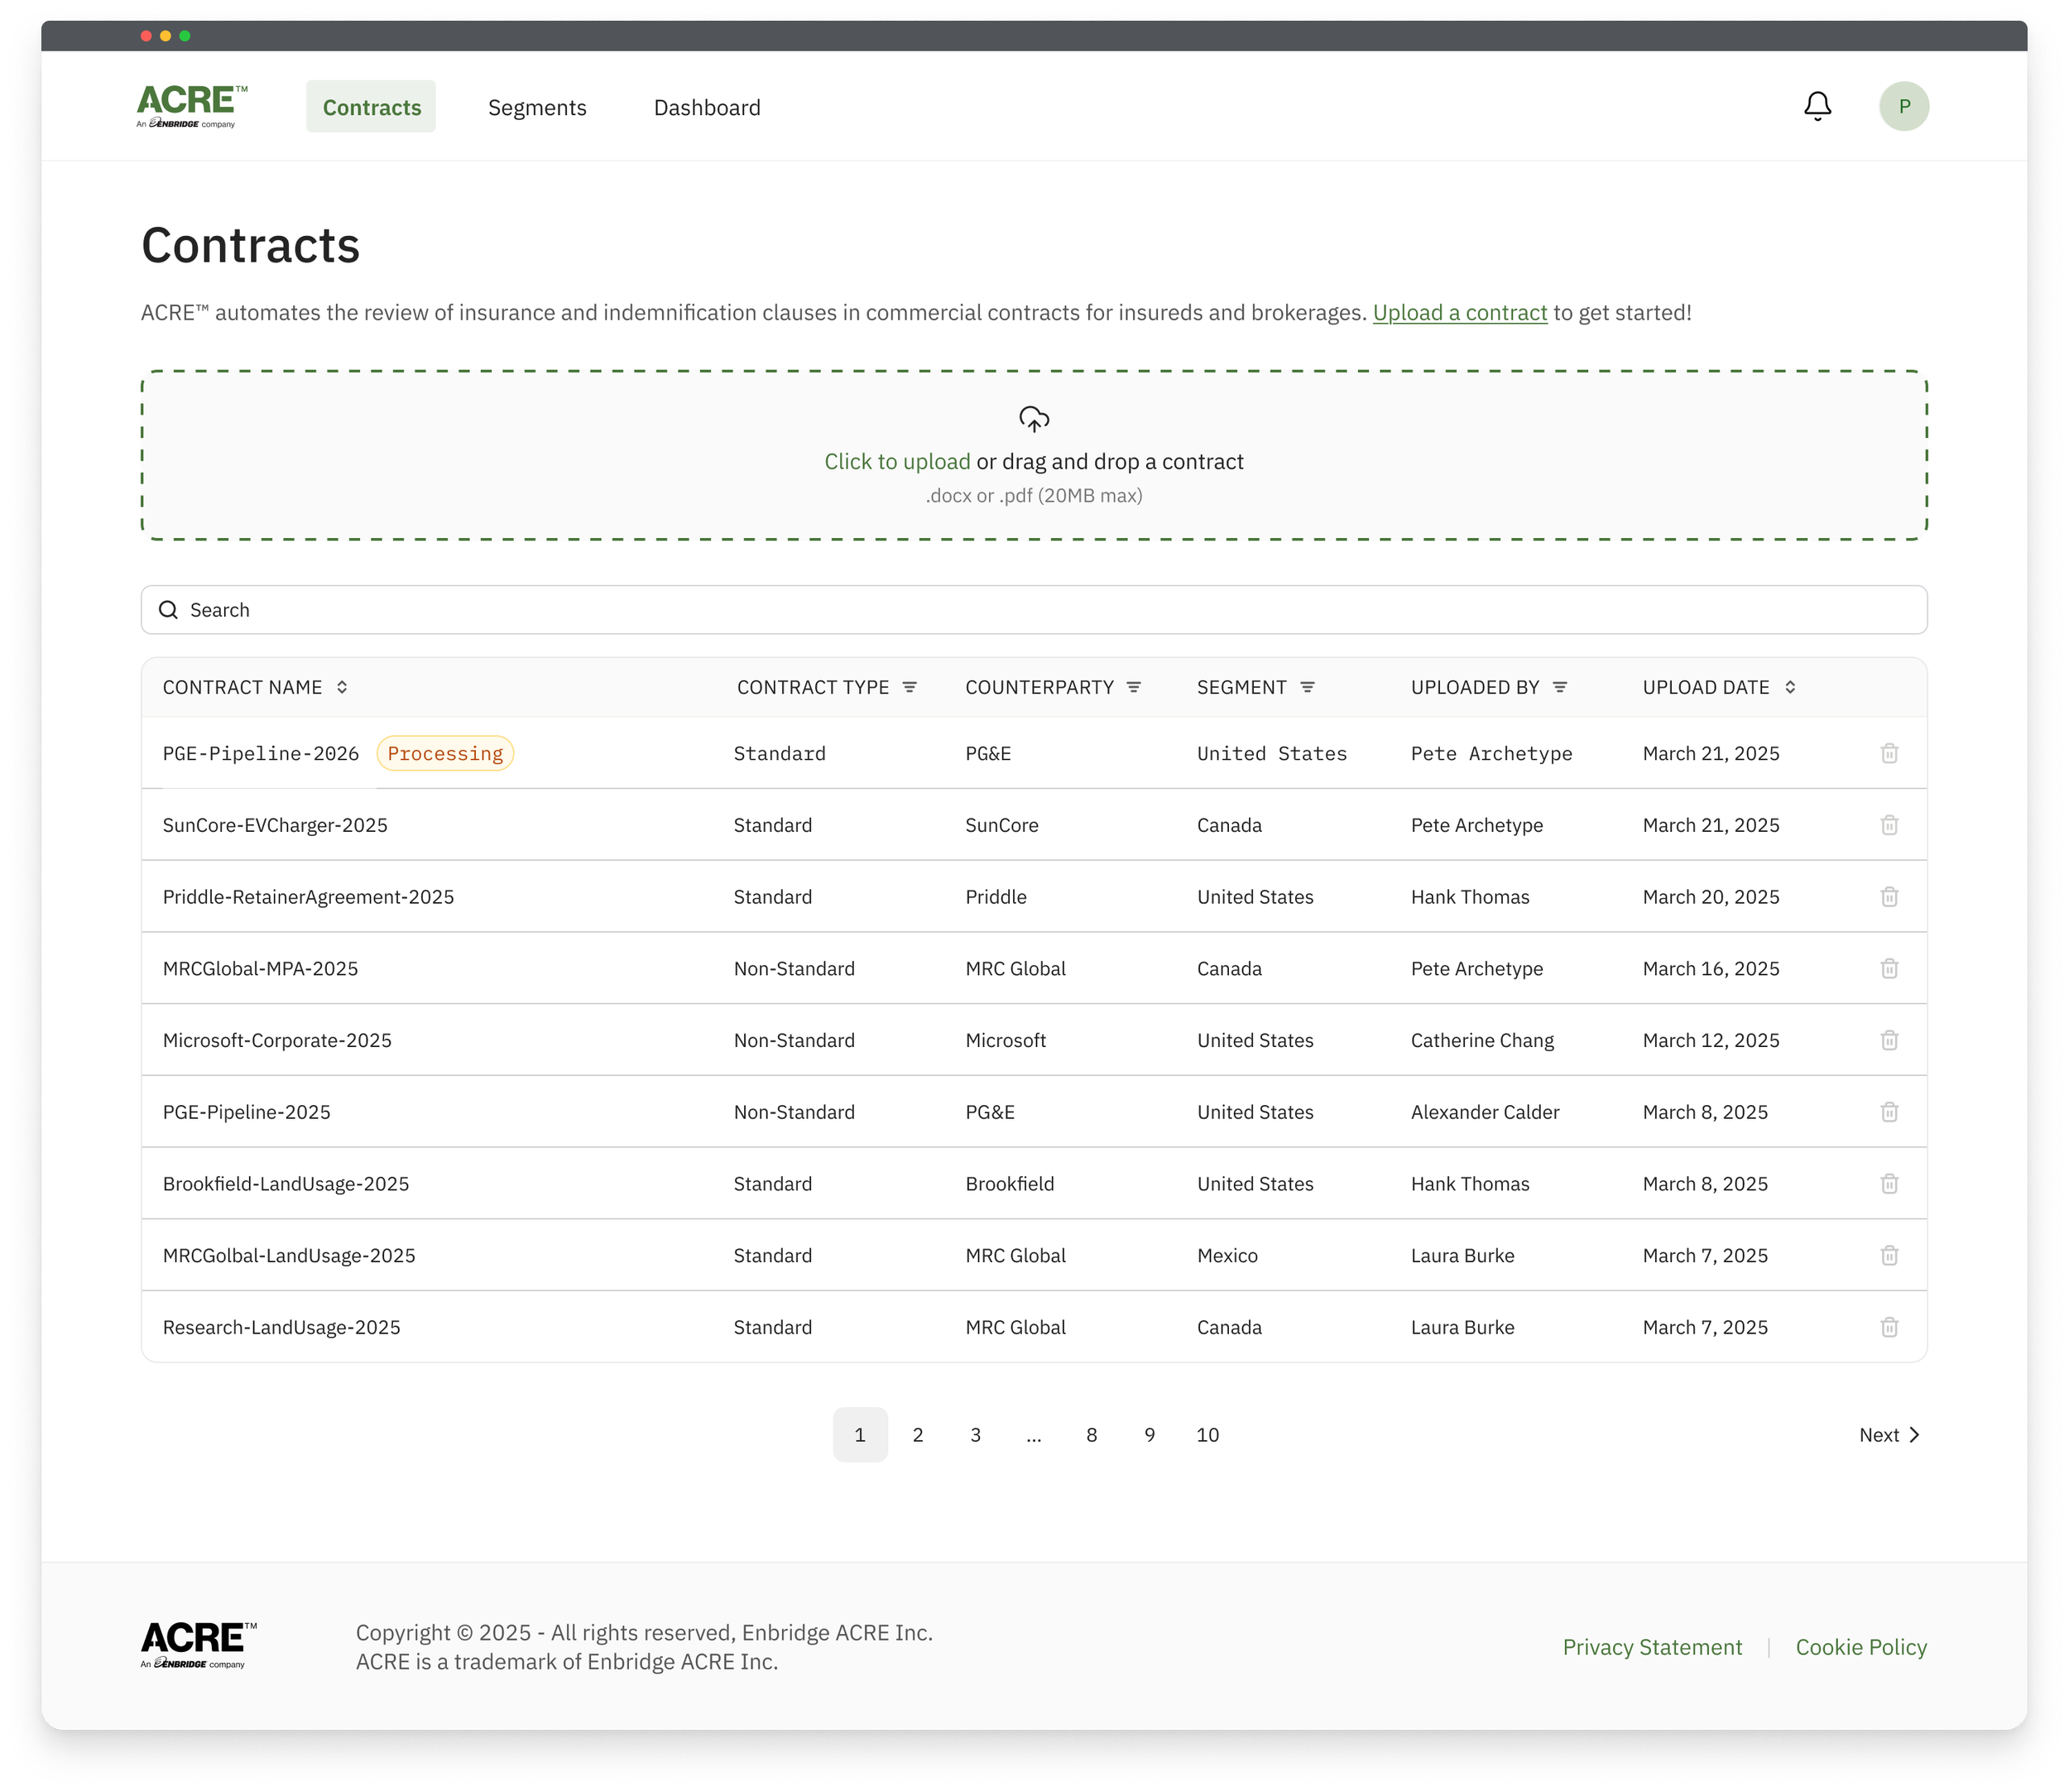Open the Contract Type filter
The image size is (2069, 1792).
[909, 687]
